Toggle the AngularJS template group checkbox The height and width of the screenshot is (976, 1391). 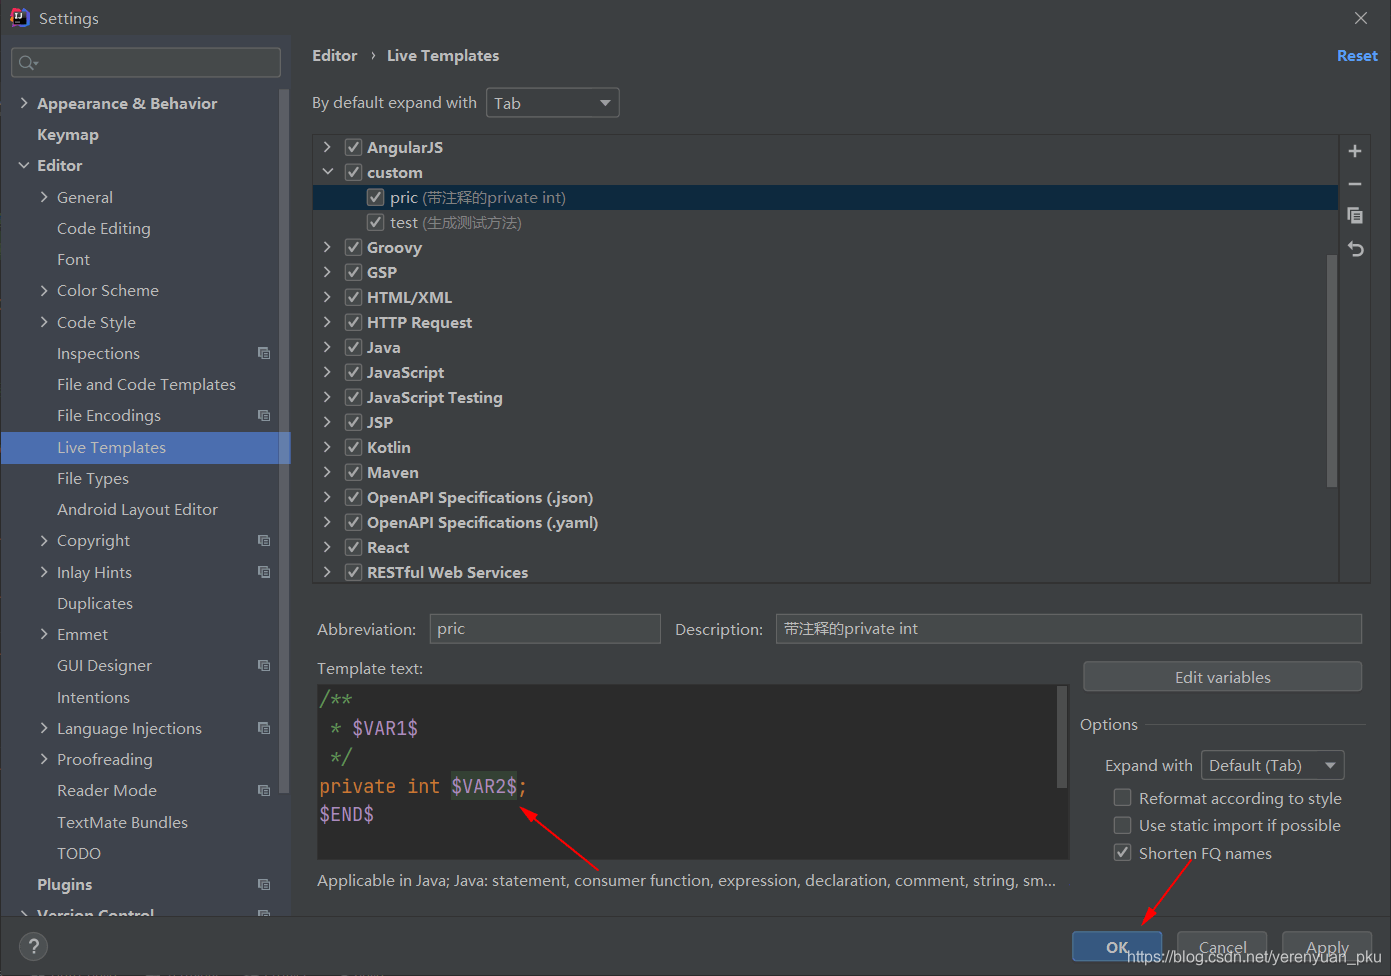pyautogui.click(x=353, y=147)
